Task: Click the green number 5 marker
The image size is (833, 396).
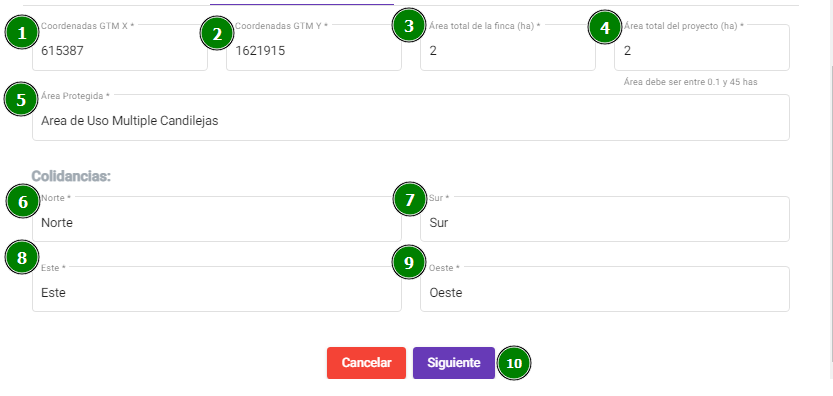Action: pyautogui.click(x=21, y=99)
